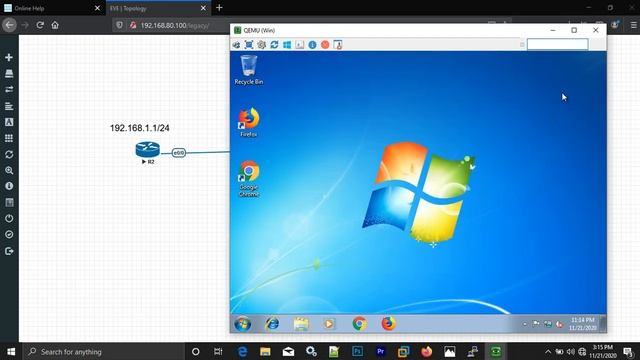The image size is (640, 360).
Task: Open the host notification center icon
Action: (629, 351)
